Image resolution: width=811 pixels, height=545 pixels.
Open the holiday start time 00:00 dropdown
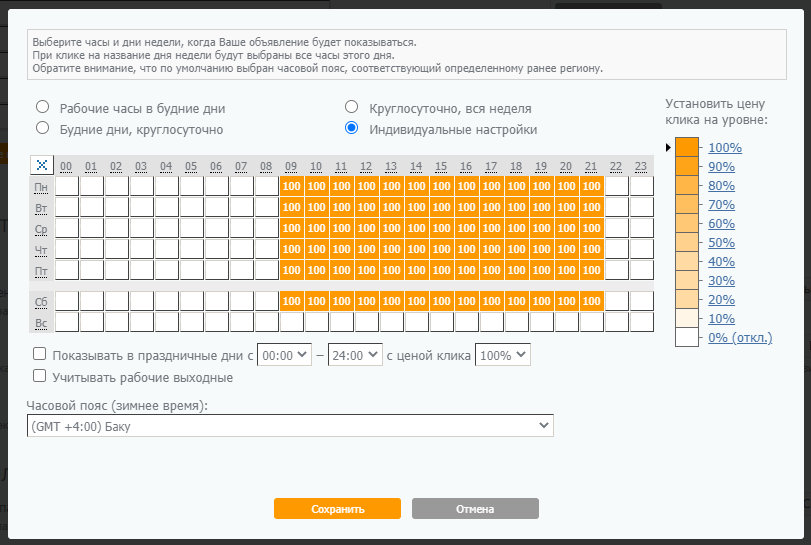(285, 355)
